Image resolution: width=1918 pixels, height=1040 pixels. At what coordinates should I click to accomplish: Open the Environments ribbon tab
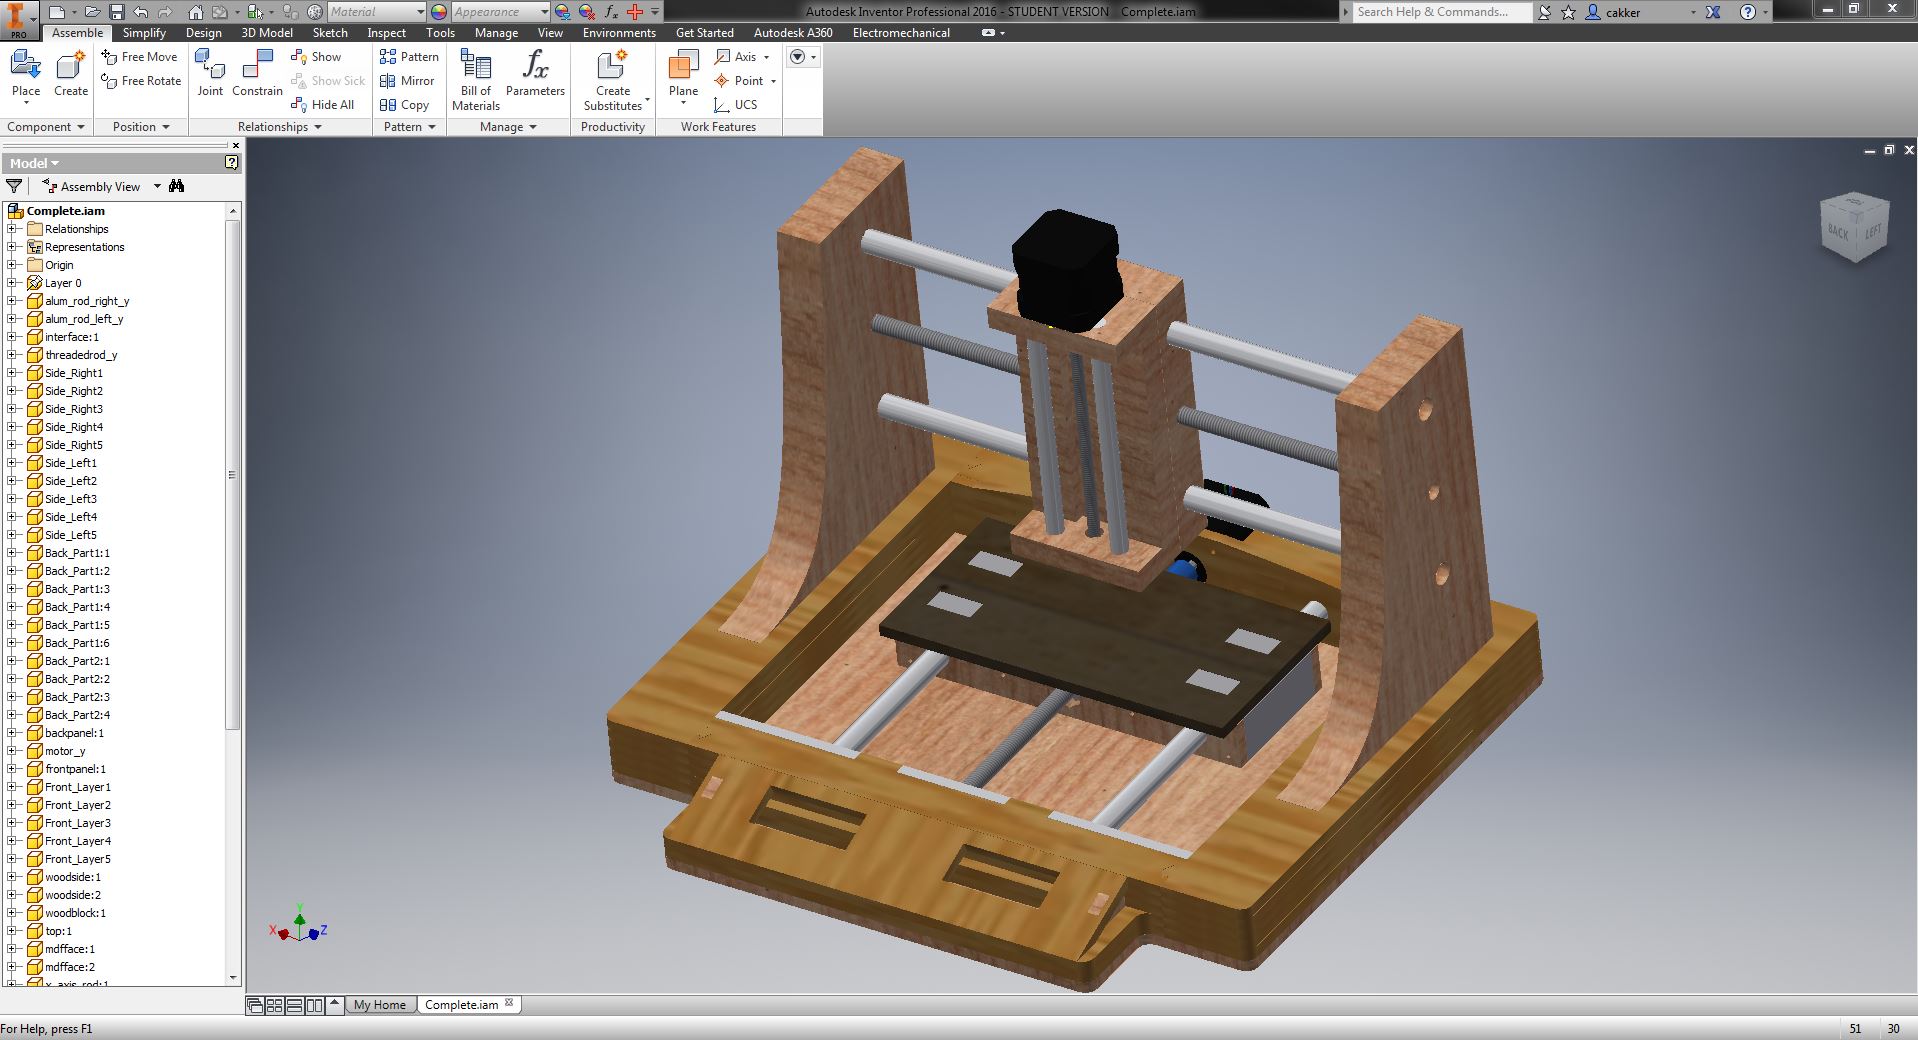click(619, 33)
